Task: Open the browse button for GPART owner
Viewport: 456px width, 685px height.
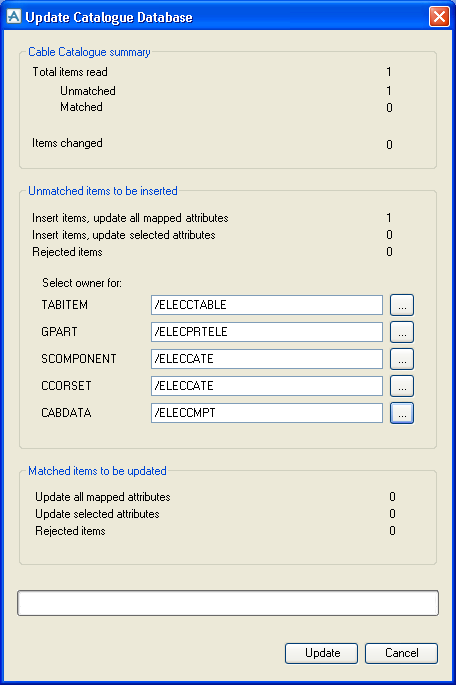Action: [402, 332]
